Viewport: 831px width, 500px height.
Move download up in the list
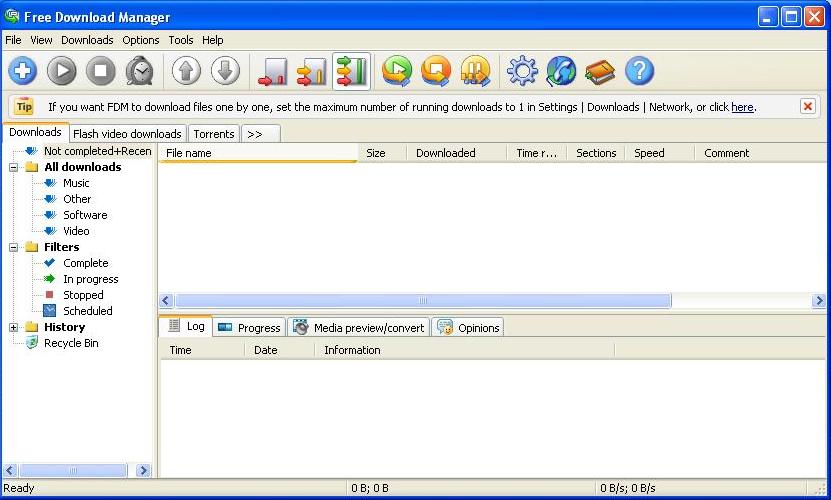point(187,71)
